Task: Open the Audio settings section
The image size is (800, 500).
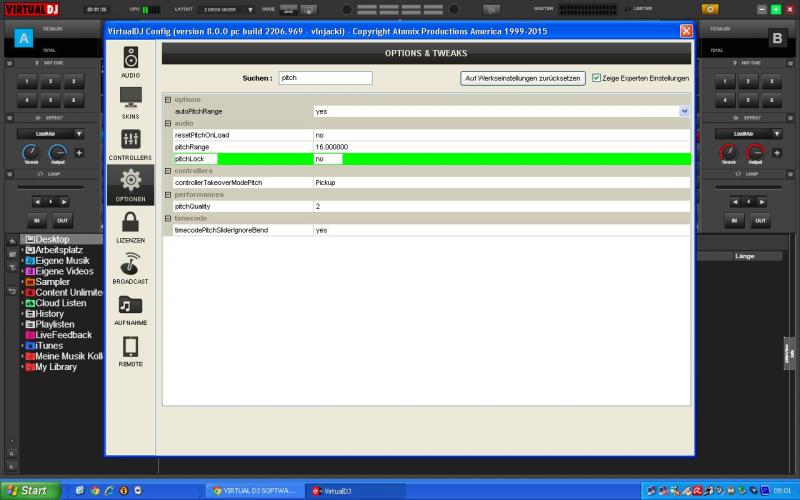Action: 130,62
